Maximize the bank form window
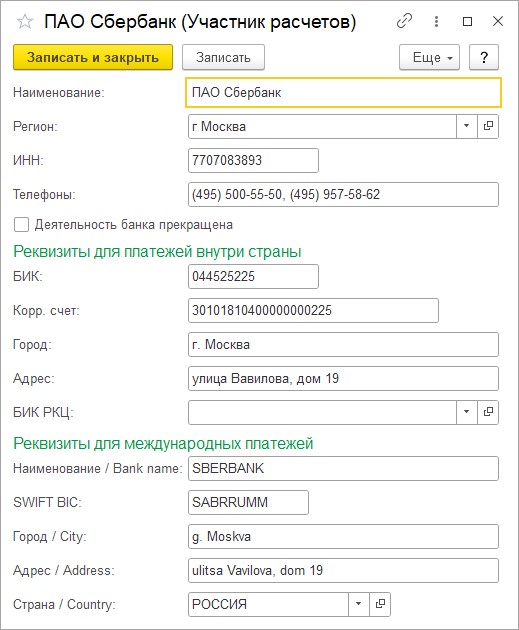Image resolution: width=519 pixels, height=630 pixels. [x=468, y=21]
